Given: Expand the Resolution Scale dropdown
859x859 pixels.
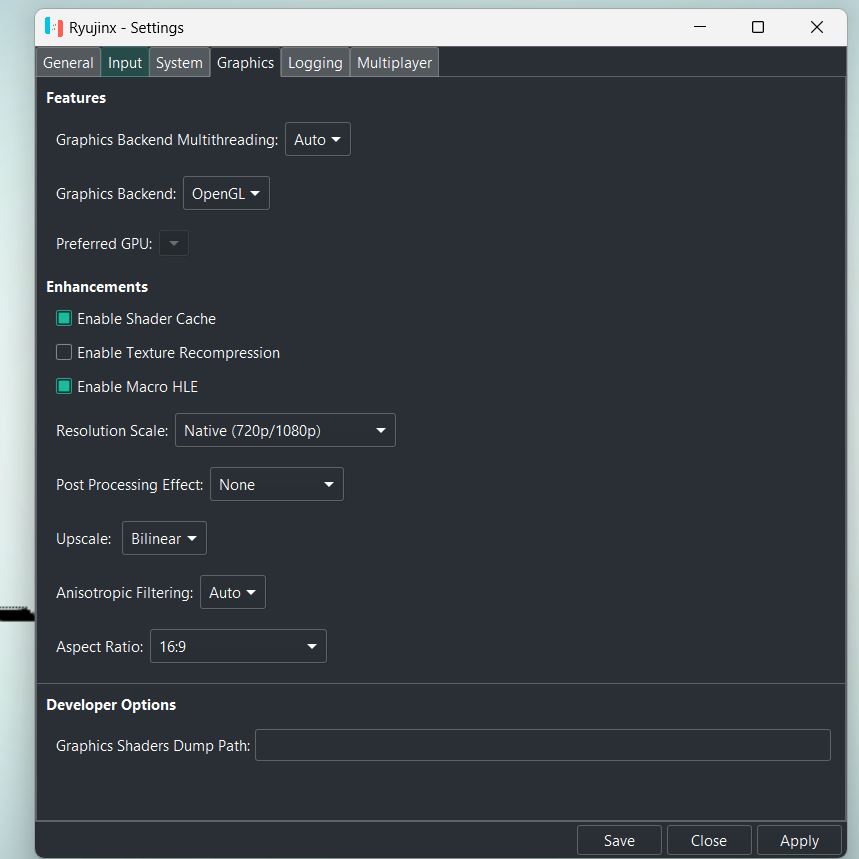Looking at the screenshot, I should tap(285, 431).
